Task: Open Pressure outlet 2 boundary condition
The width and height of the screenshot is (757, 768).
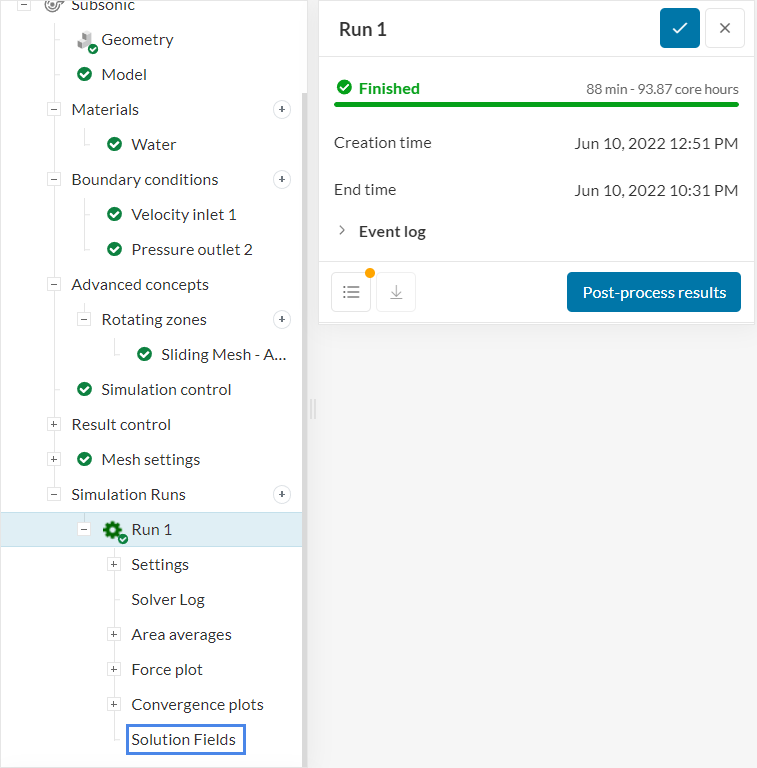Action: pos(191,249)
